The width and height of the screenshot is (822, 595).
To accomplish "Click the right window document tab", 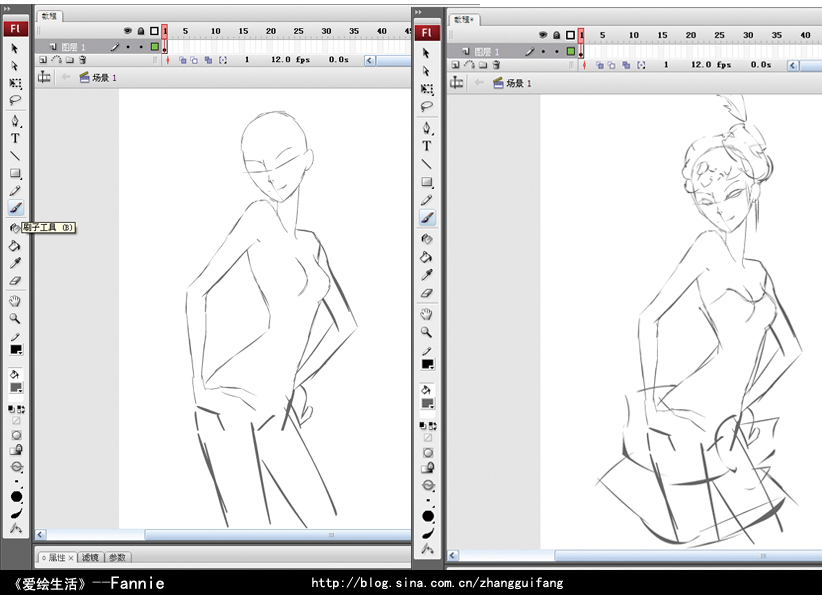I will pos(463,20).
